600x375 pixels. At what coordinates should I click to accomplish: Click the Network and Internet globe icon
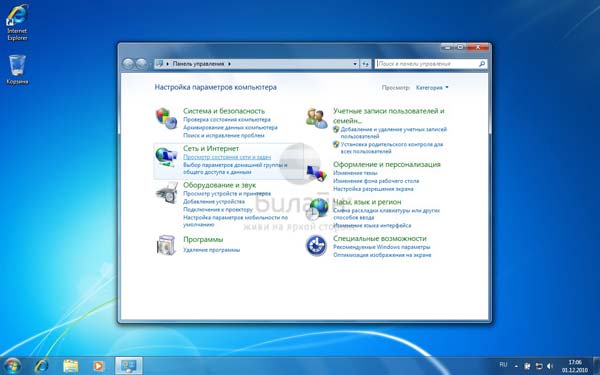pyautogui.click(x=166, y=157)
